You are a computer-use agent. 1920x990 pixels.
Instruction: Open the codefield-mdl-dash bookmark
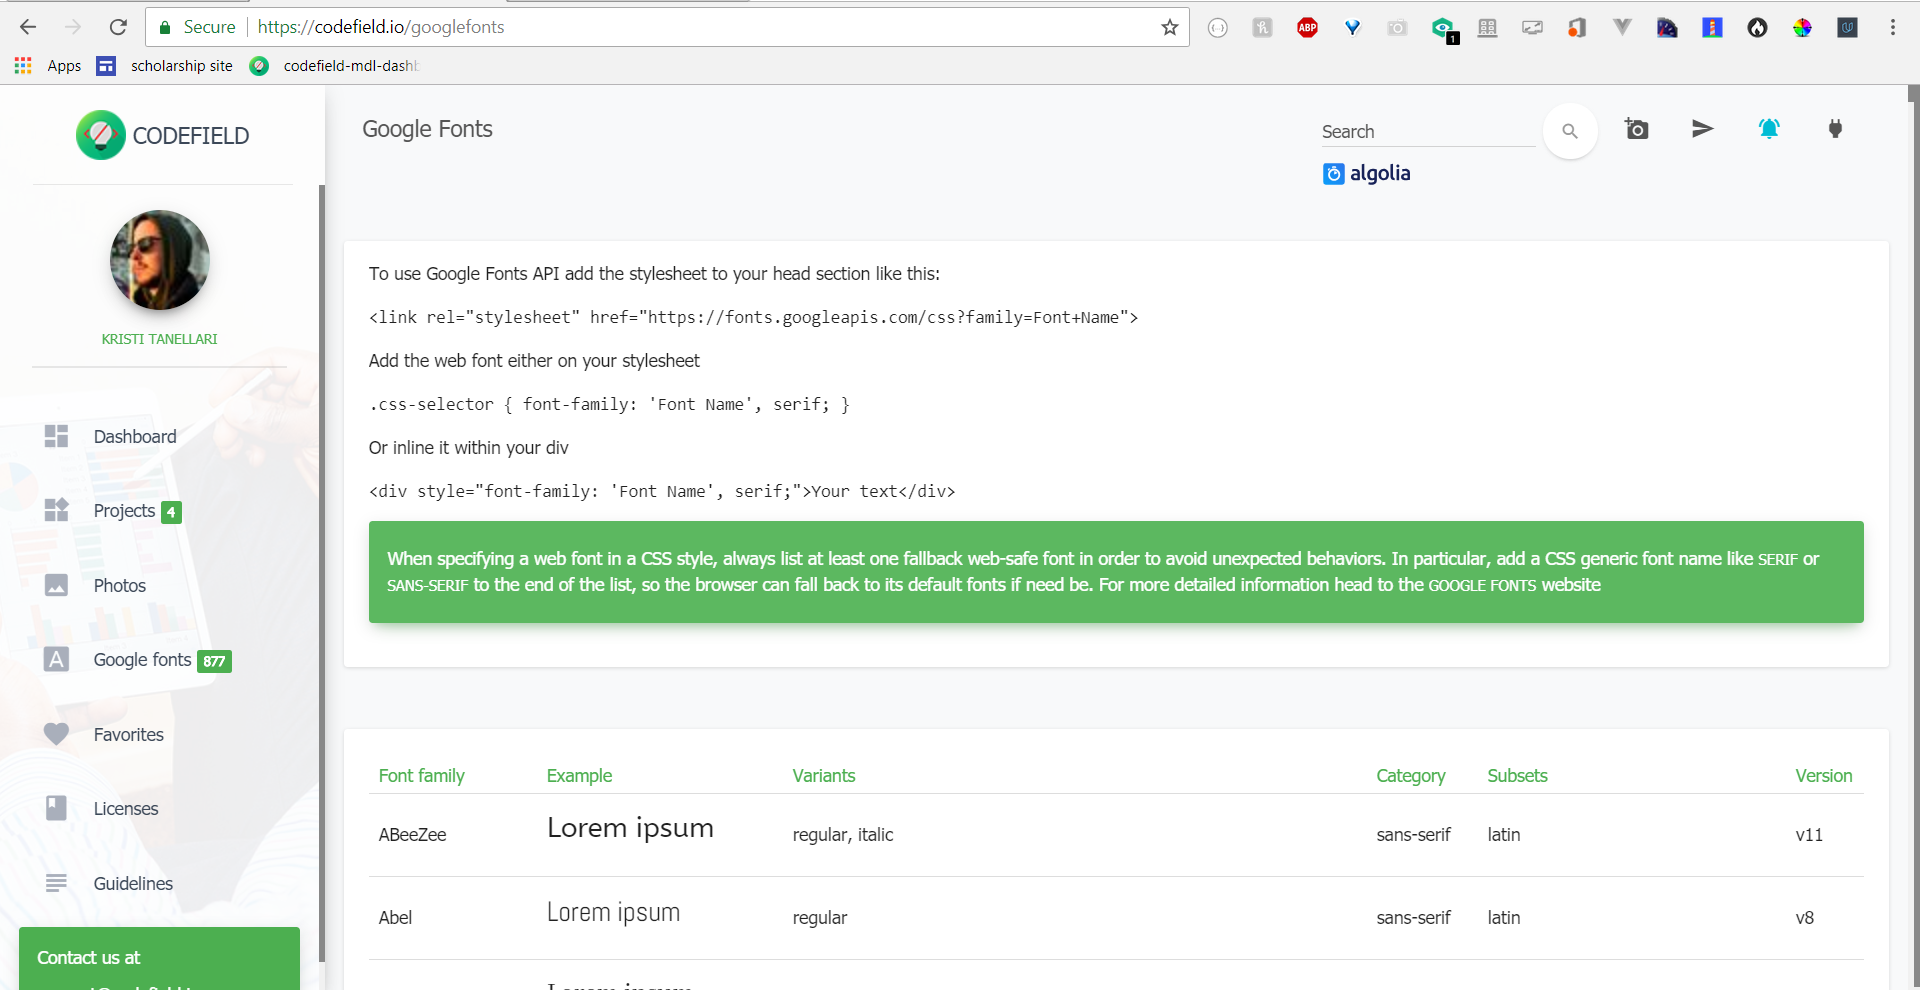pos(334,66)
